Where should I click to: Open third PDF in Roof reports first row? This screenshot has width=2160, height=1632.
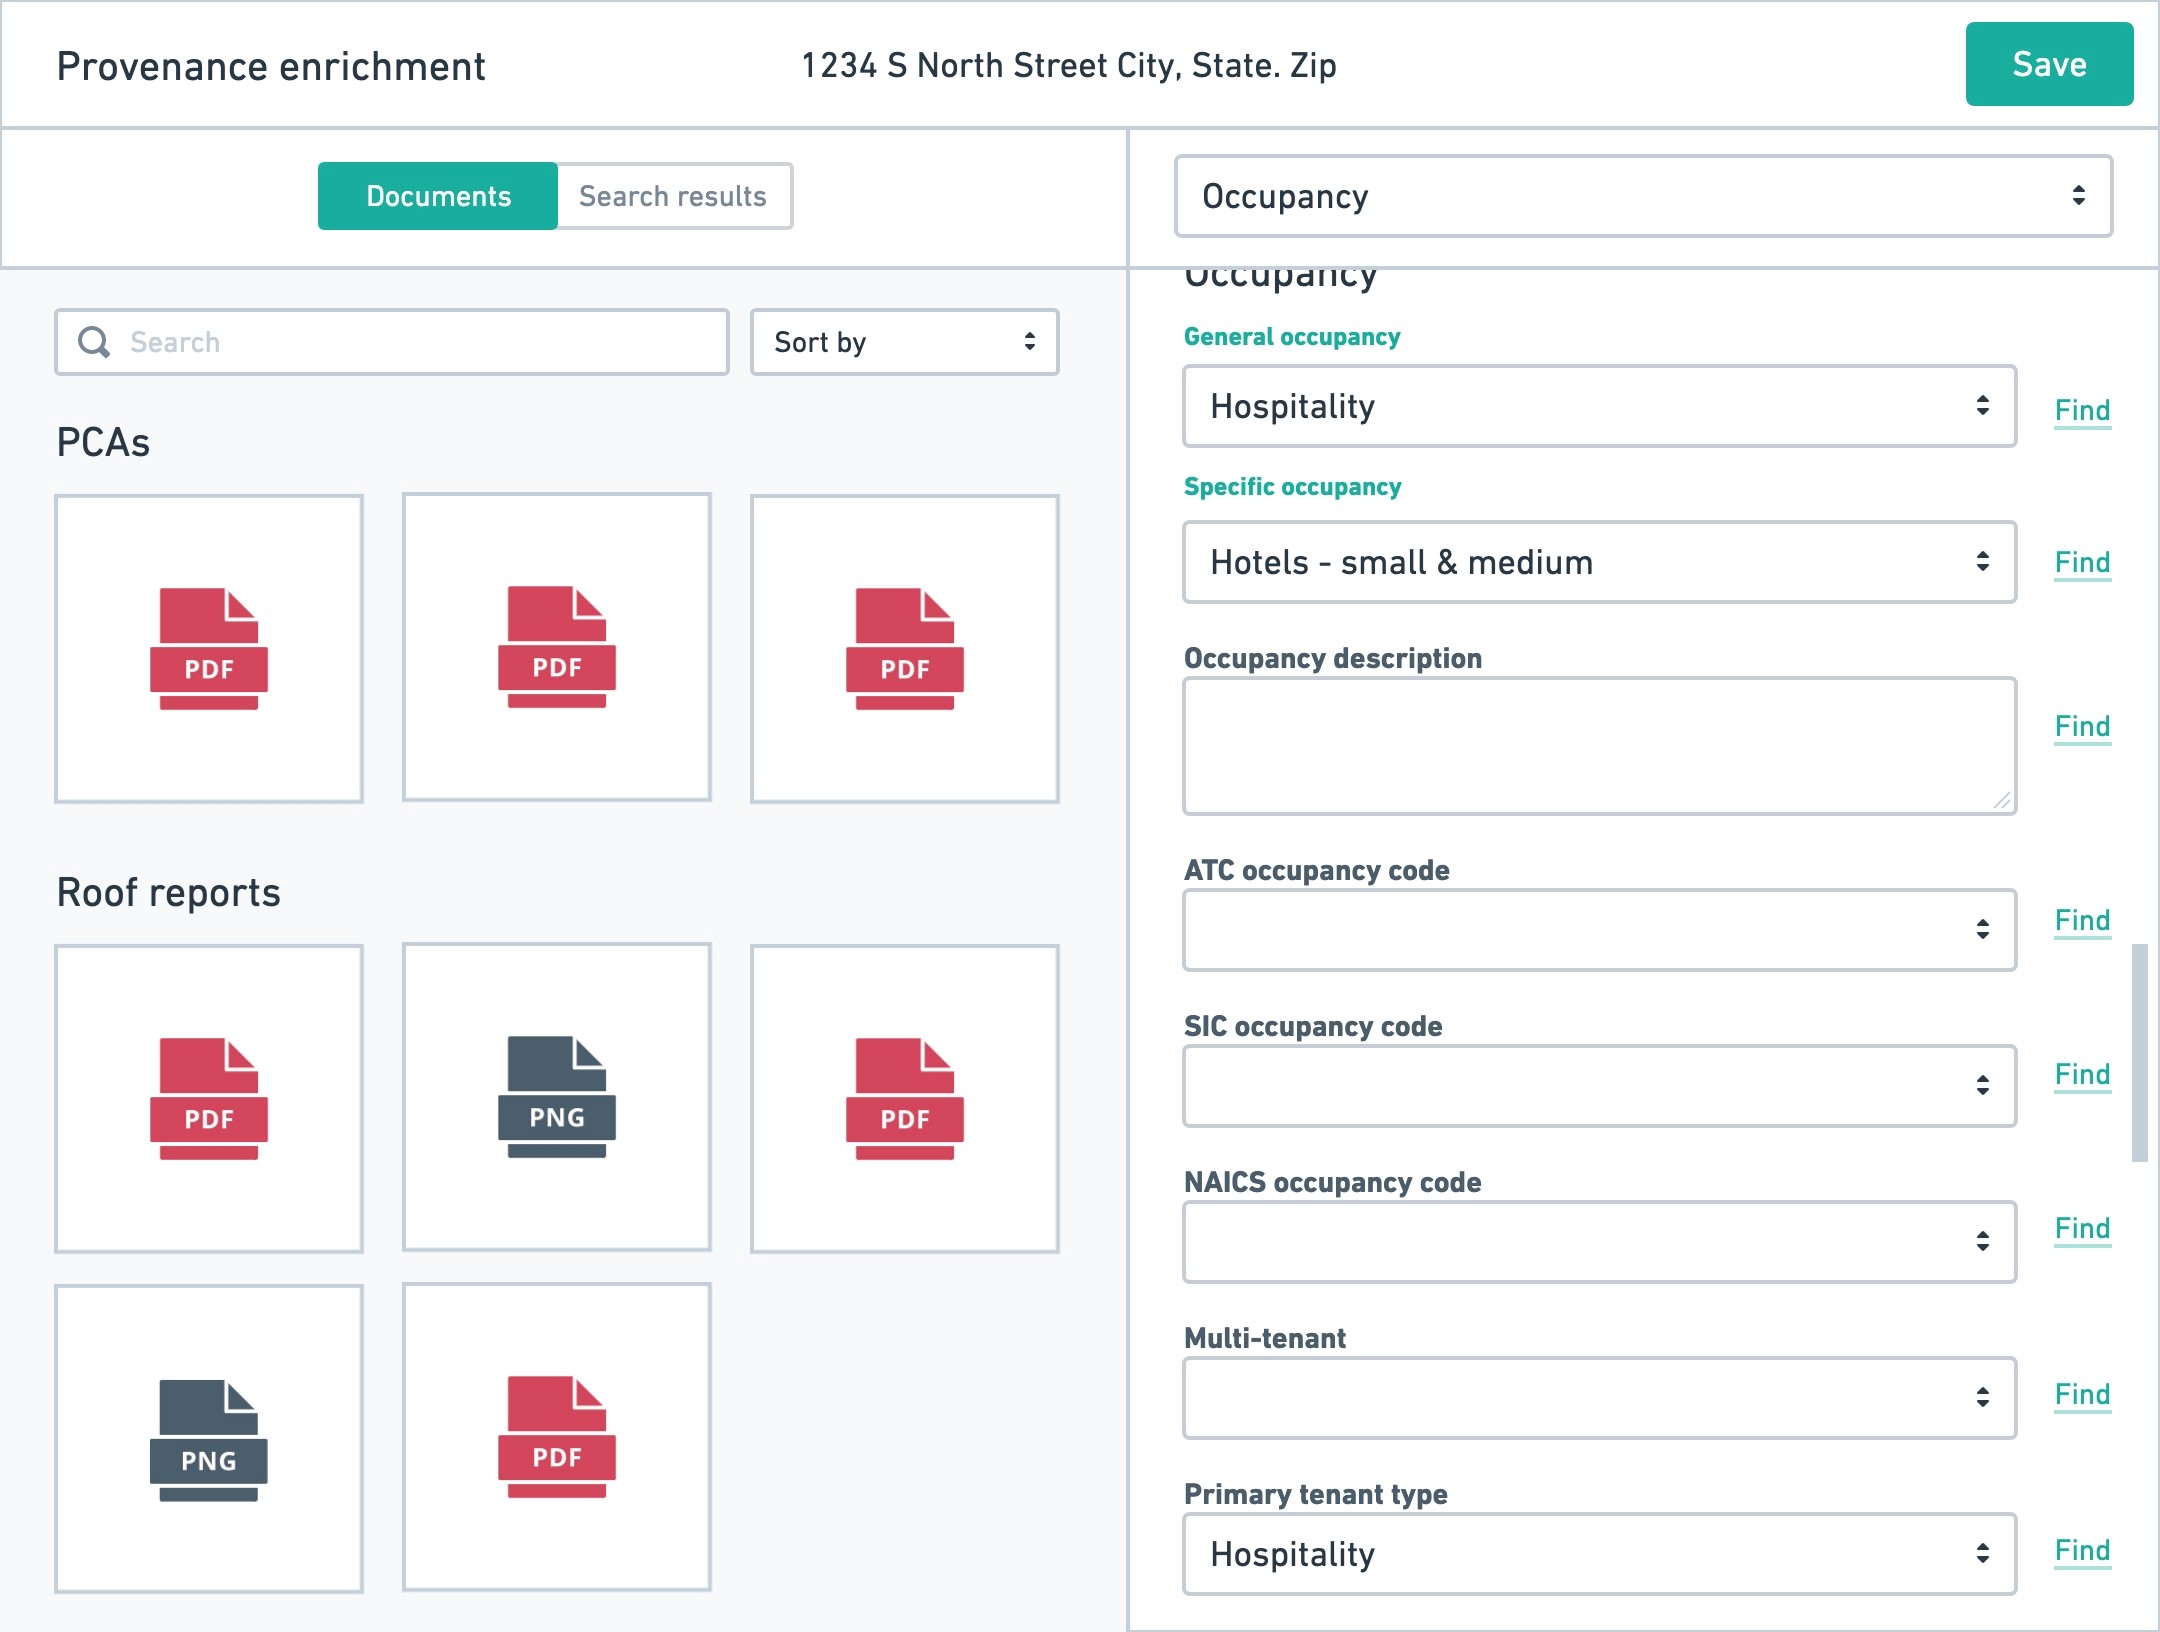905,1098
